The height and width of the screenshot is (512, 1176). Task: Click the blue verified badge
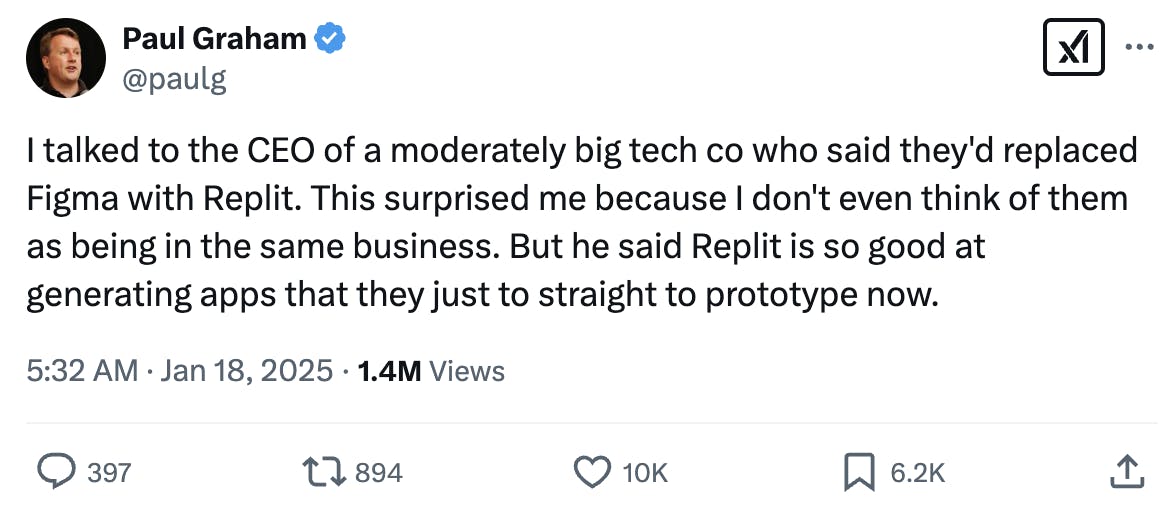coord(330,39)
